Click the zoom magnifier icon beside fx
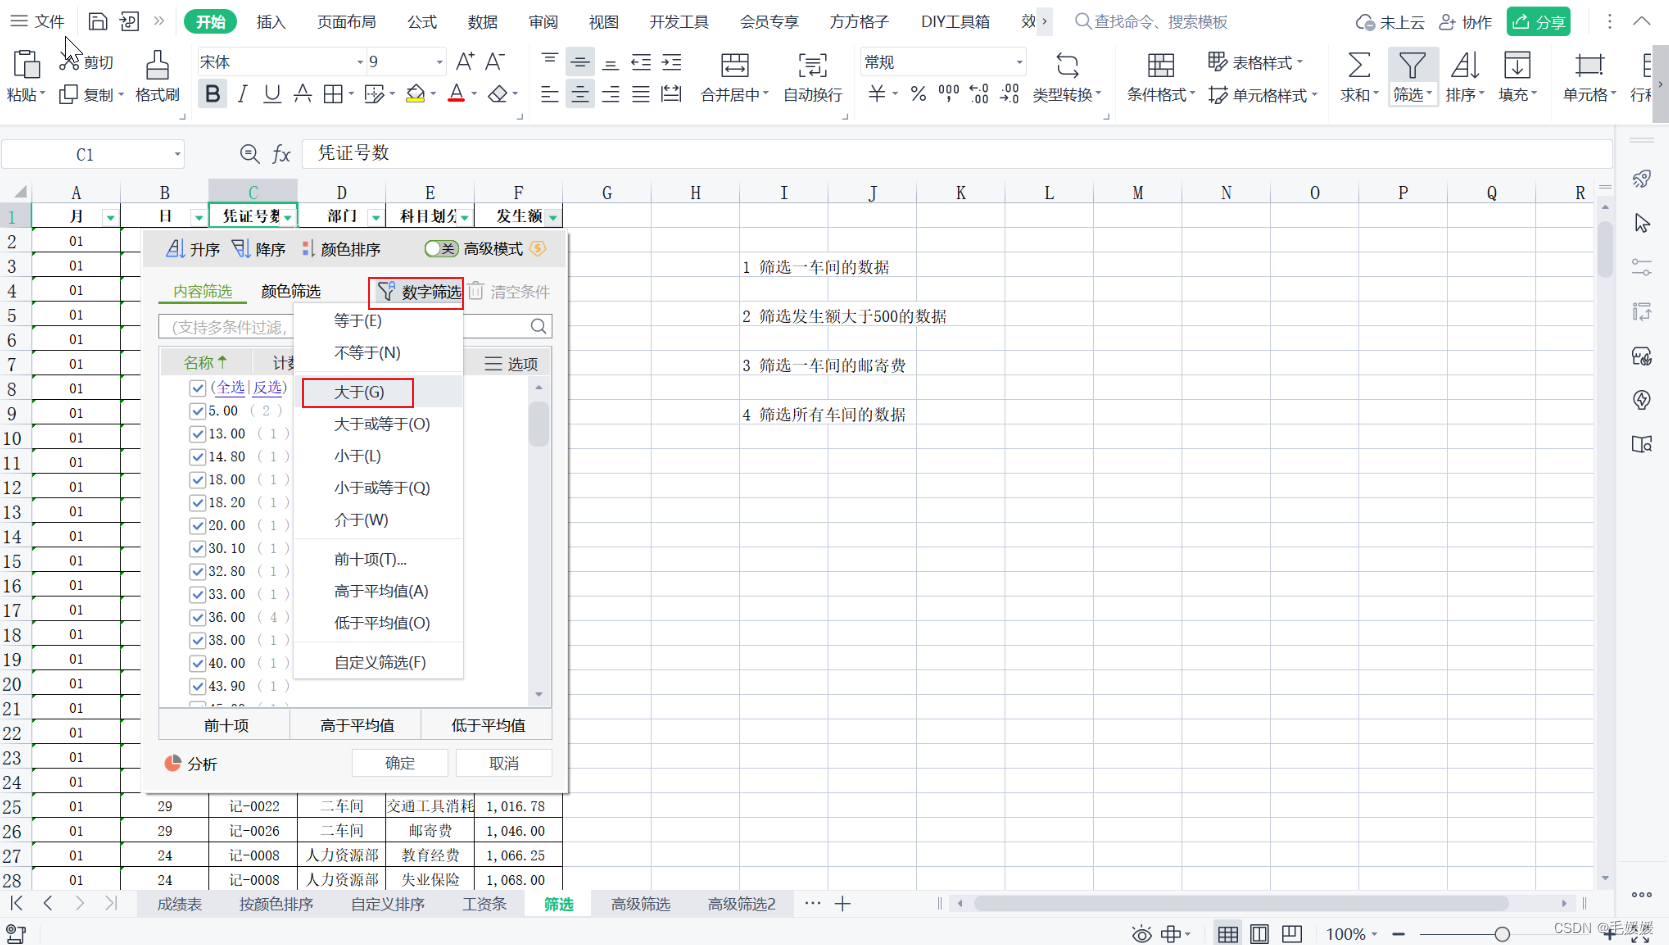 click(x=250, y=154)
